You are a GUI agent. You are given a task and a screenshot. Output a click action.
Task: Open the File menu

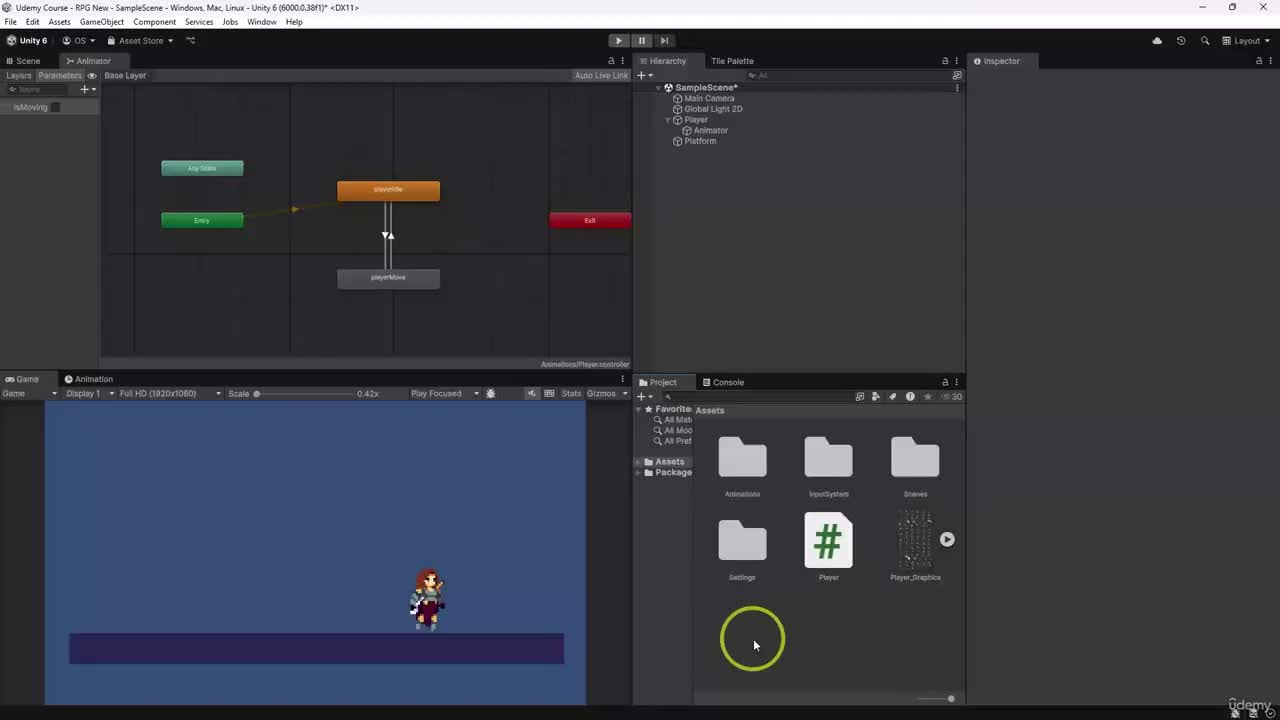10,22
